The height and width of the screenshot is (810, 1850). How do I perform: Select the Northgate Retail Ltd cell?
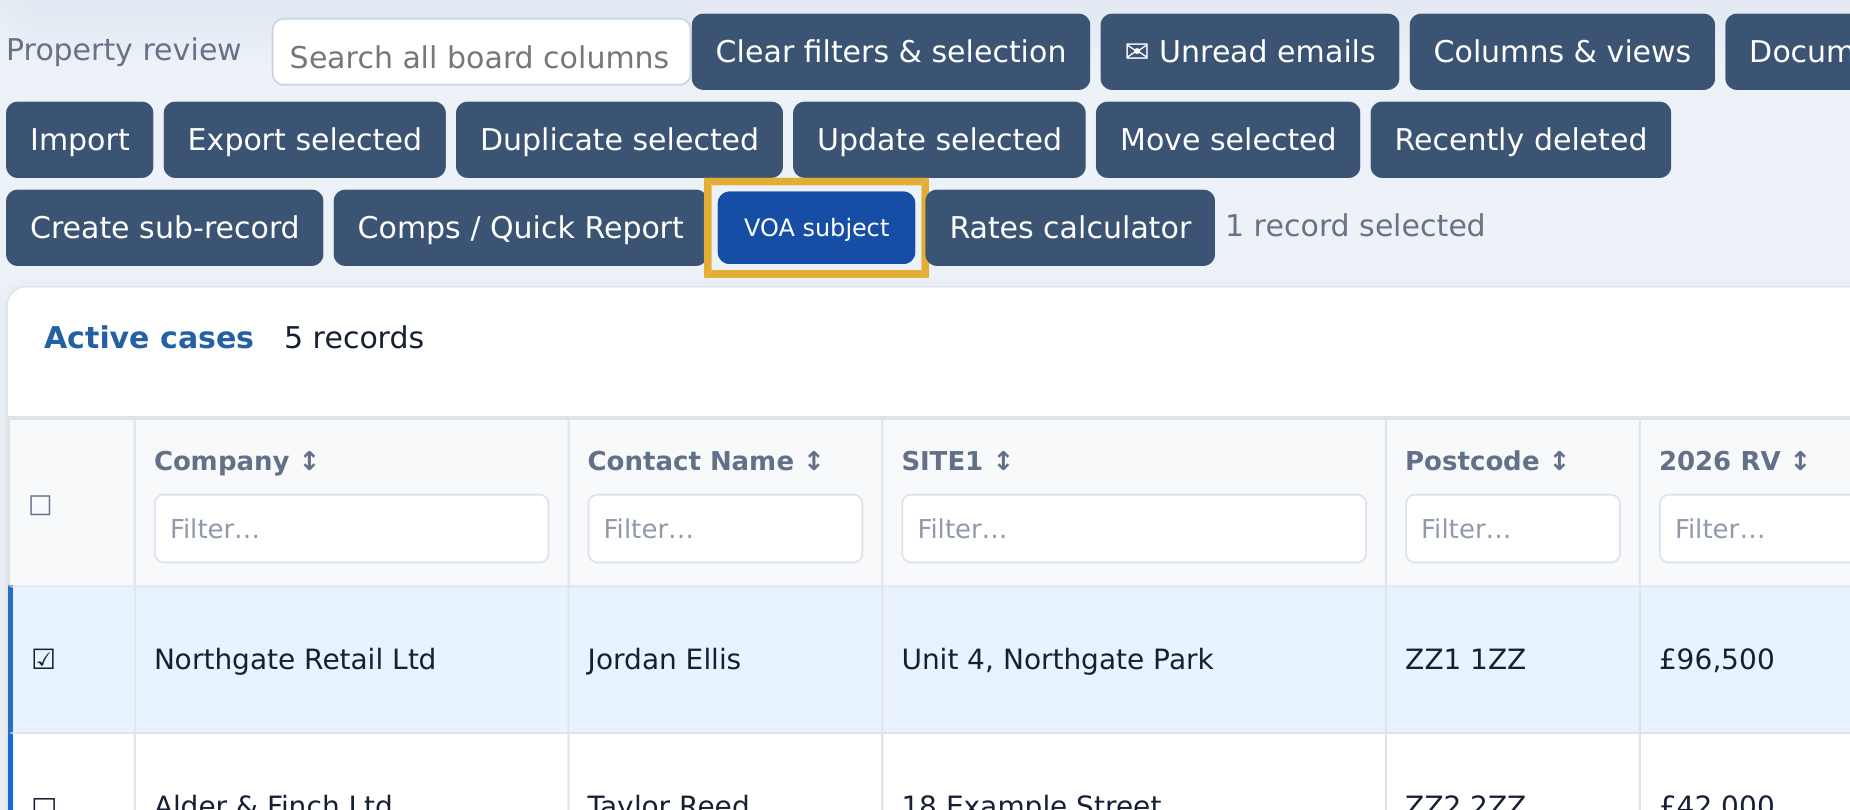(x=352, y=660)
